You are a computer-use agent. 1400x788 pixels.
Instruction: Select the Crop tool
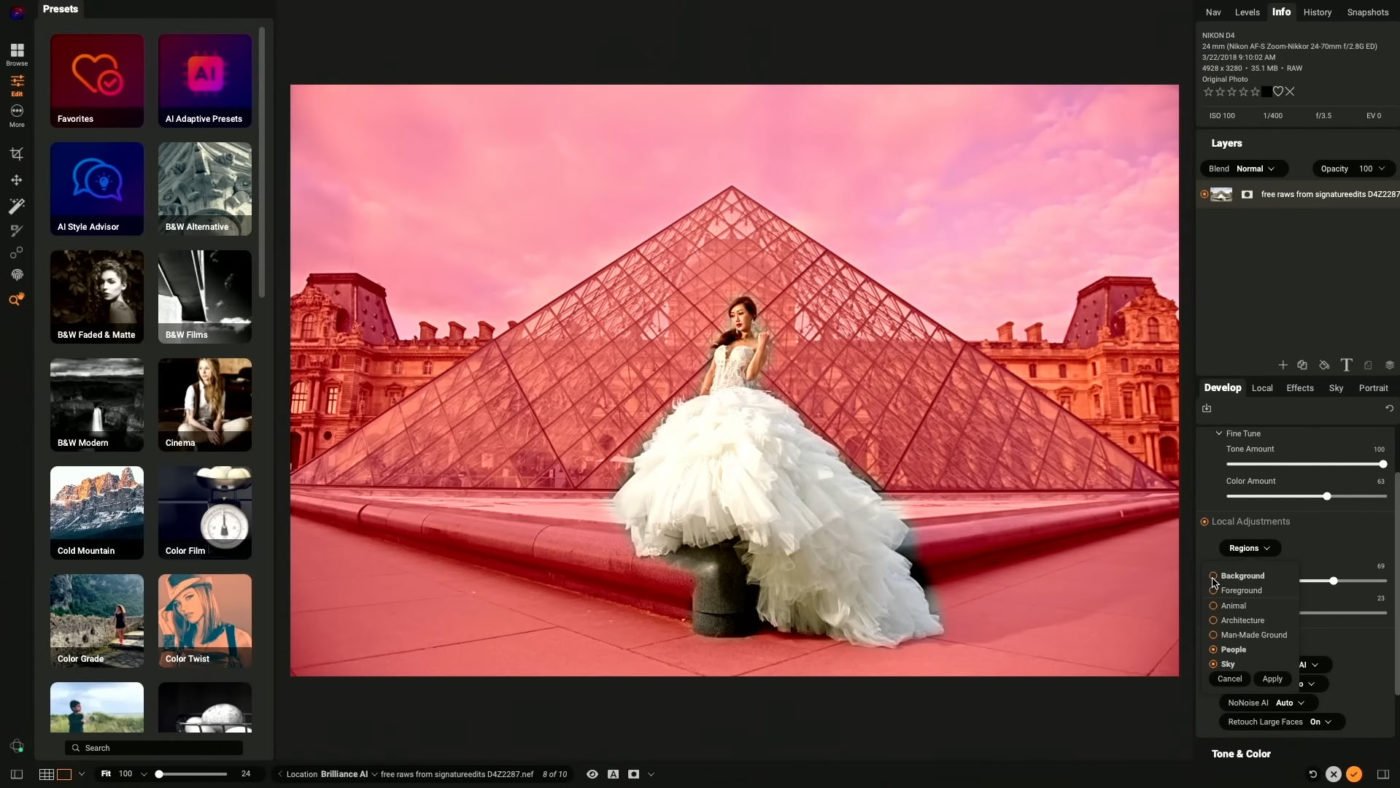pos(17,154)
